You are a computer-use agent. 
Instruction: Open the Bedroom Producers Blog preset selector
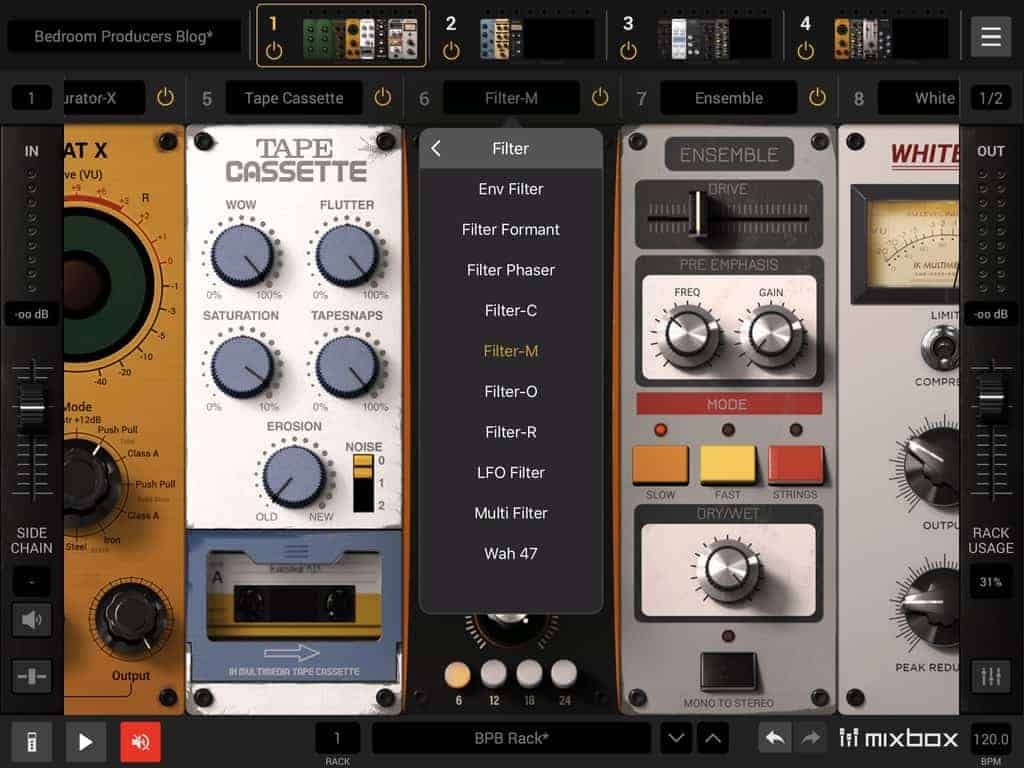coord(123,37)
